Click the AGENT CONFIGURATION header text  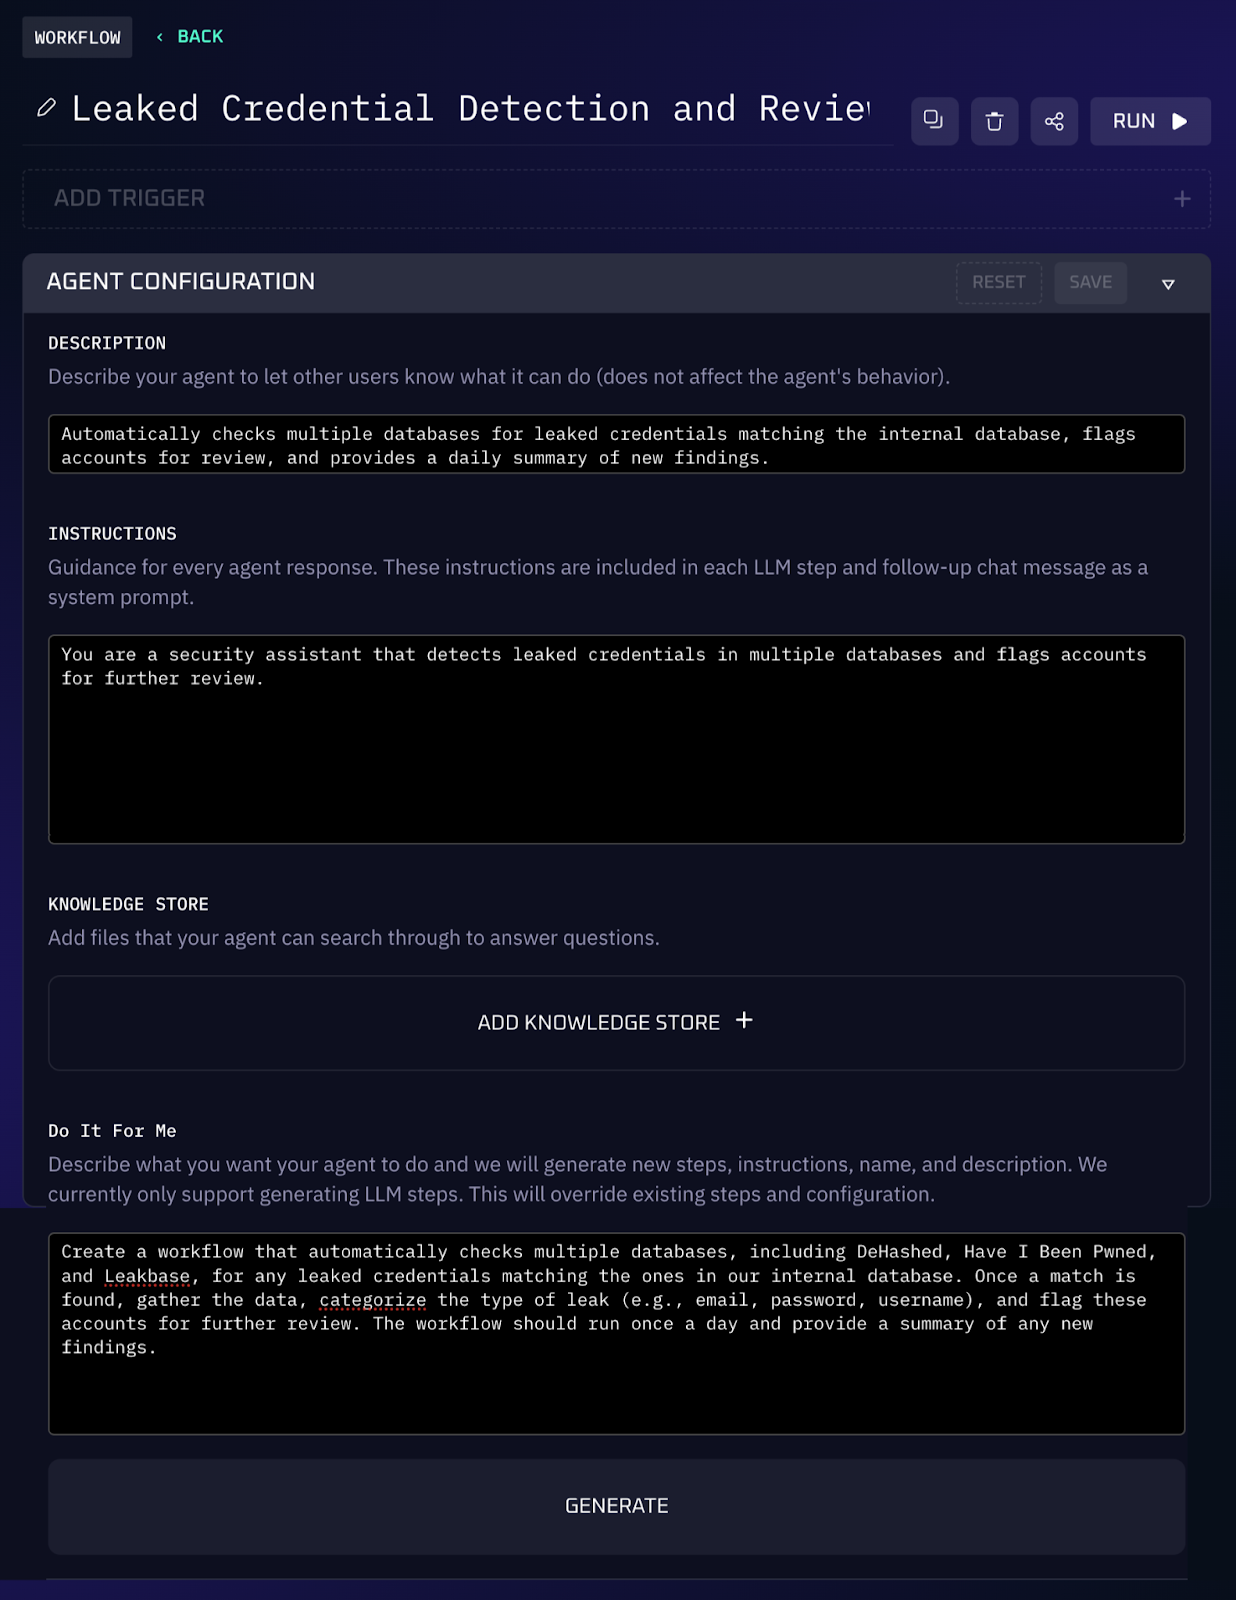pos(180,281)
